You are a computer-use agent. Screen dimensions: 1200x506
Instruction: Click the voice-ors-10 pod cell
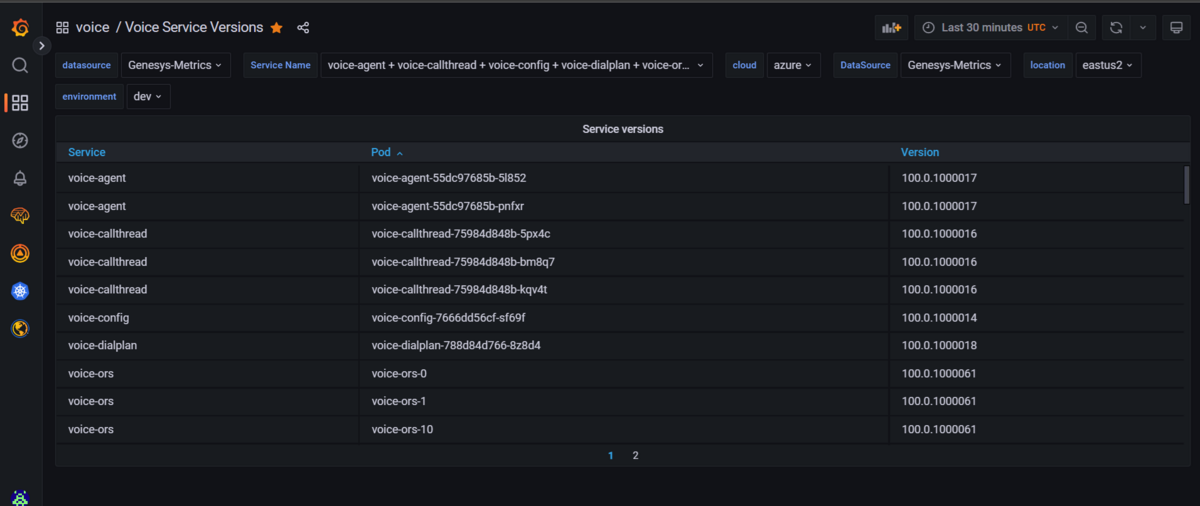pyautogui.click(x=624, y=430)
